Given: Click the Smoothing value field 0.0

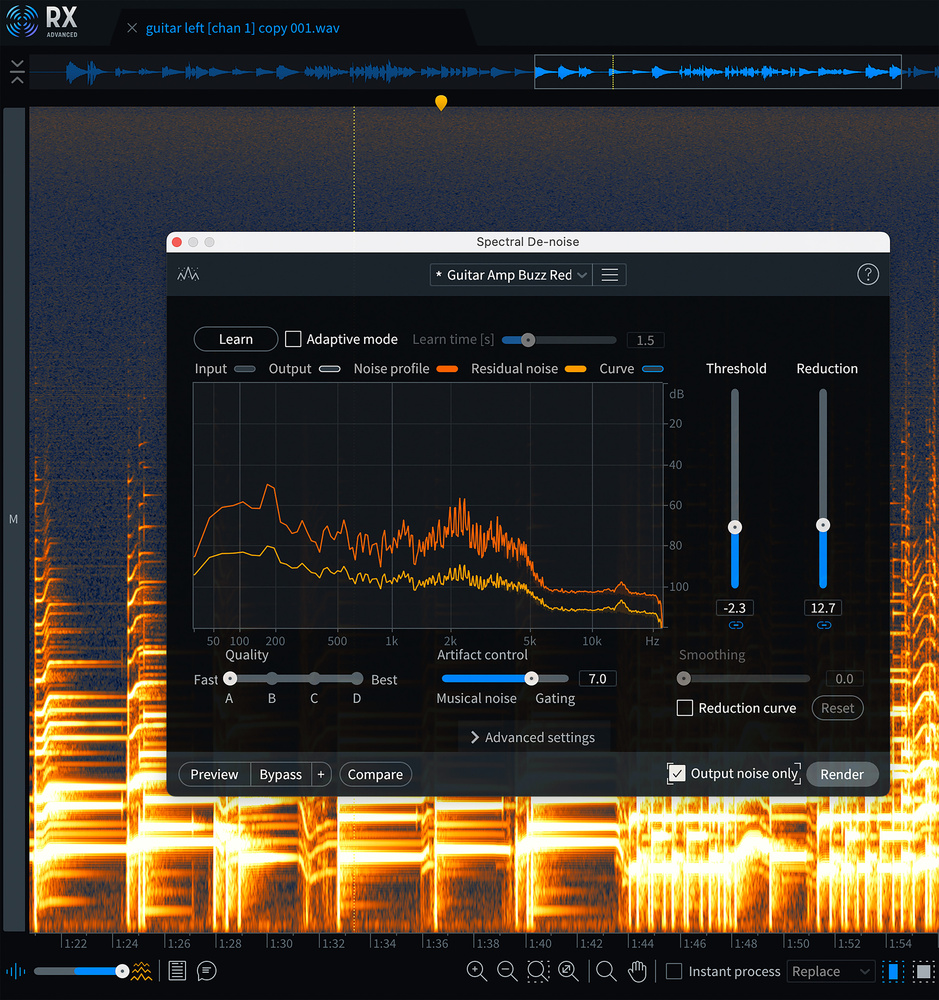Looking at the screenshot, I should pyautogui.click(x=844, y=679).
